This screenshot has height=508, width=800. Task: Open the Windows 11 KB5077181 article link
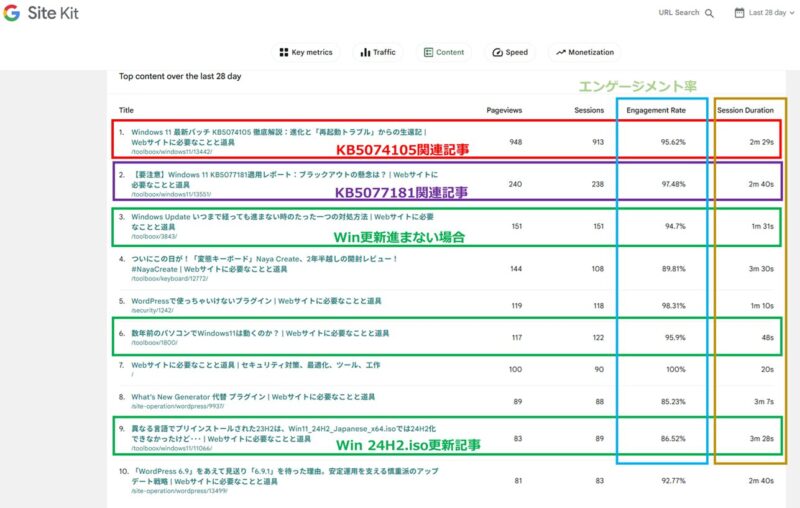point(284,180)
